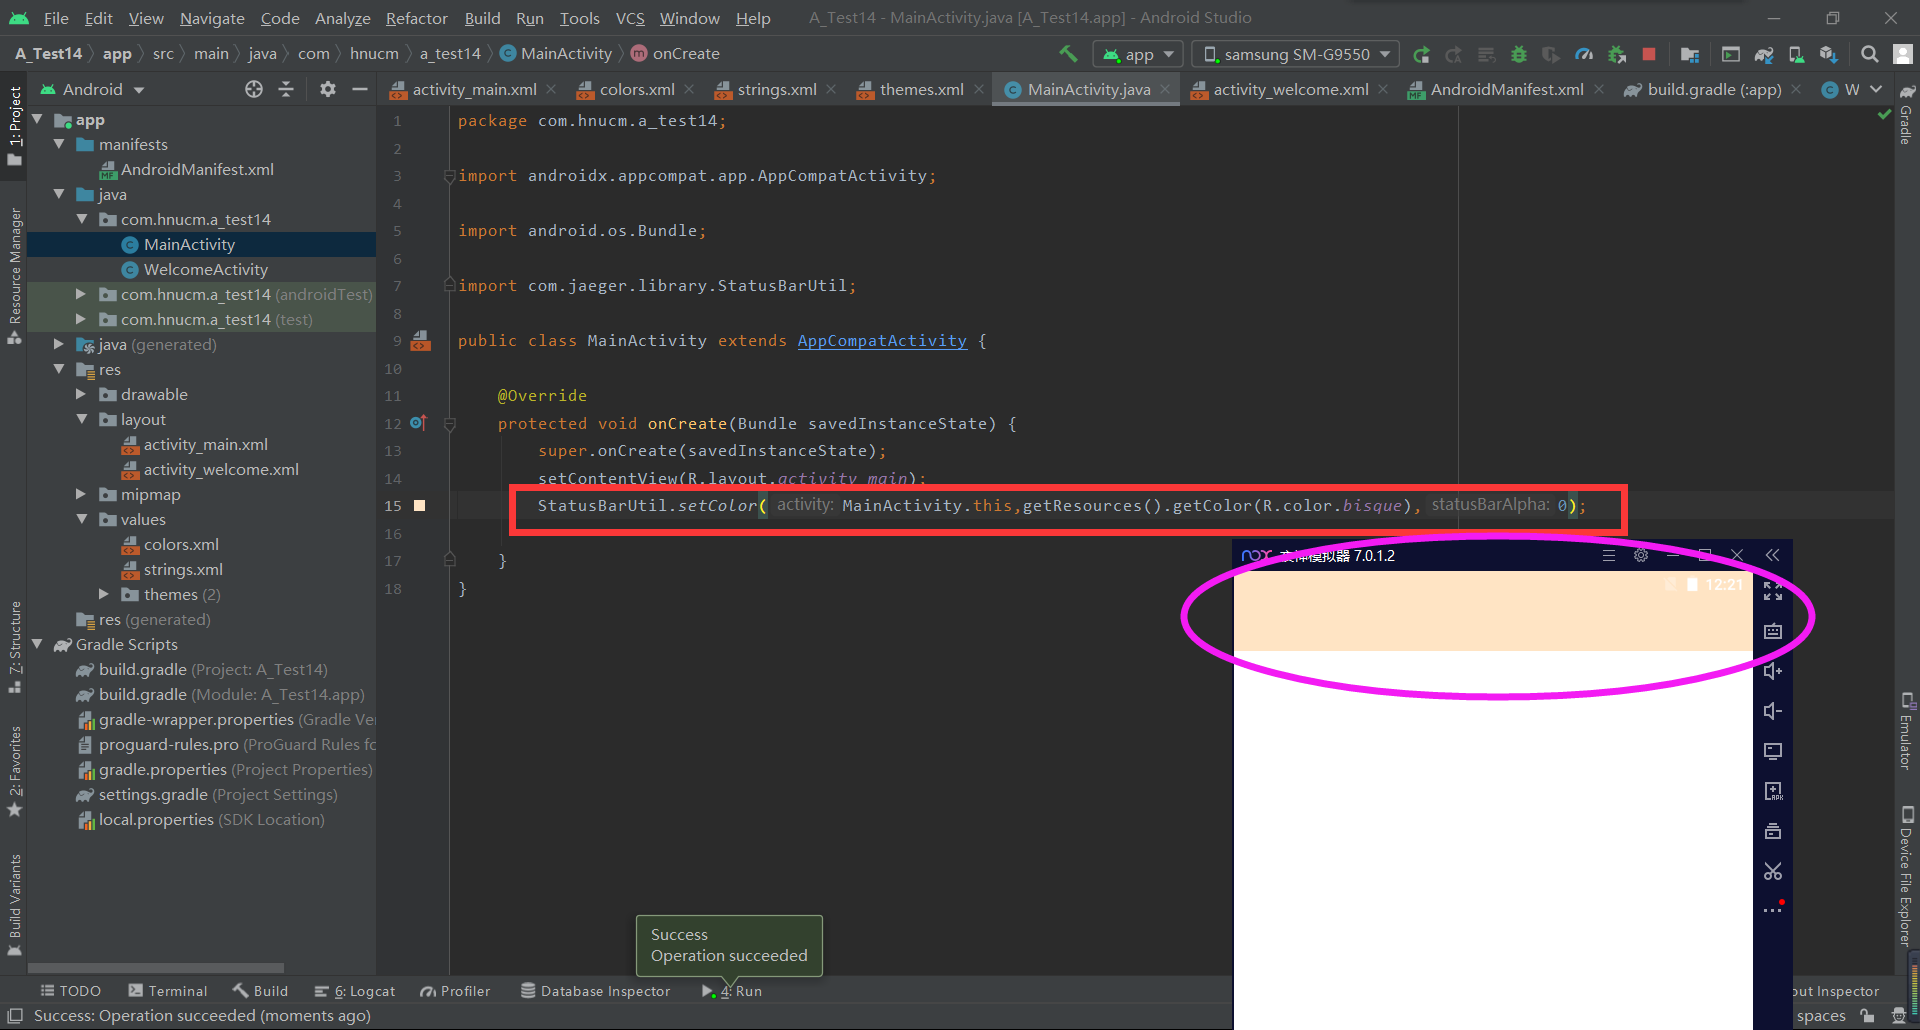1920x1030 pixels.
Task: Click Nox volume up icon
Action: (1773, 671)
